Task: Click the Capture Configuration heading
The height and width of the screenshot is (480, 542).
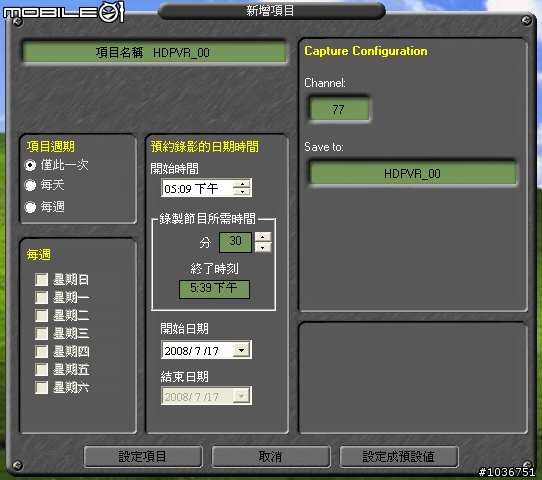Action: click(366, 51)
